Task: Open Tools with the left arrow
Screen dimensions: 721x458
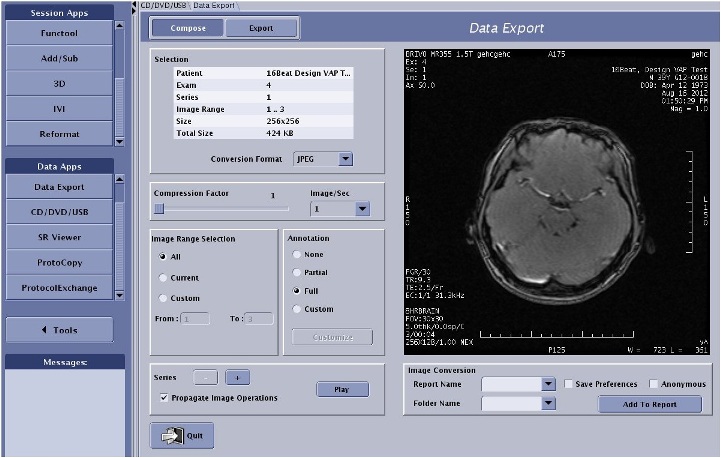Action: [58, 330]
